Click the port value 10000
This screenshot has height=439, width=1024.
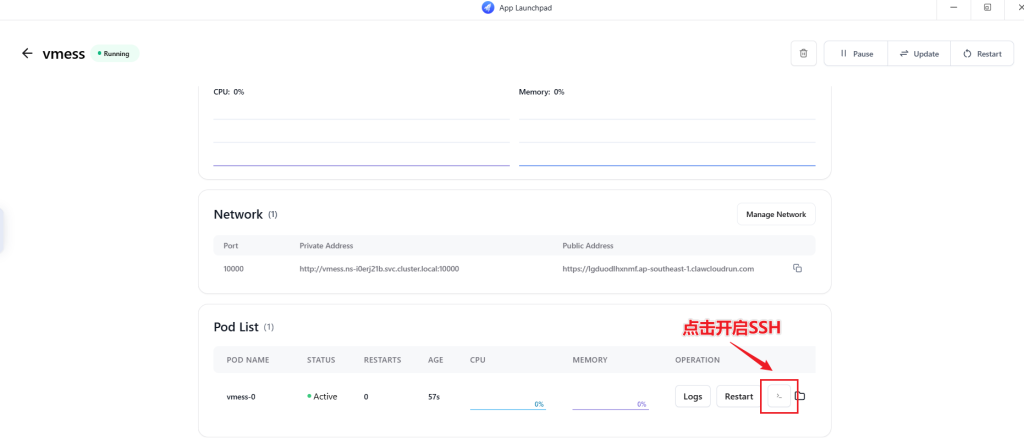233,268
